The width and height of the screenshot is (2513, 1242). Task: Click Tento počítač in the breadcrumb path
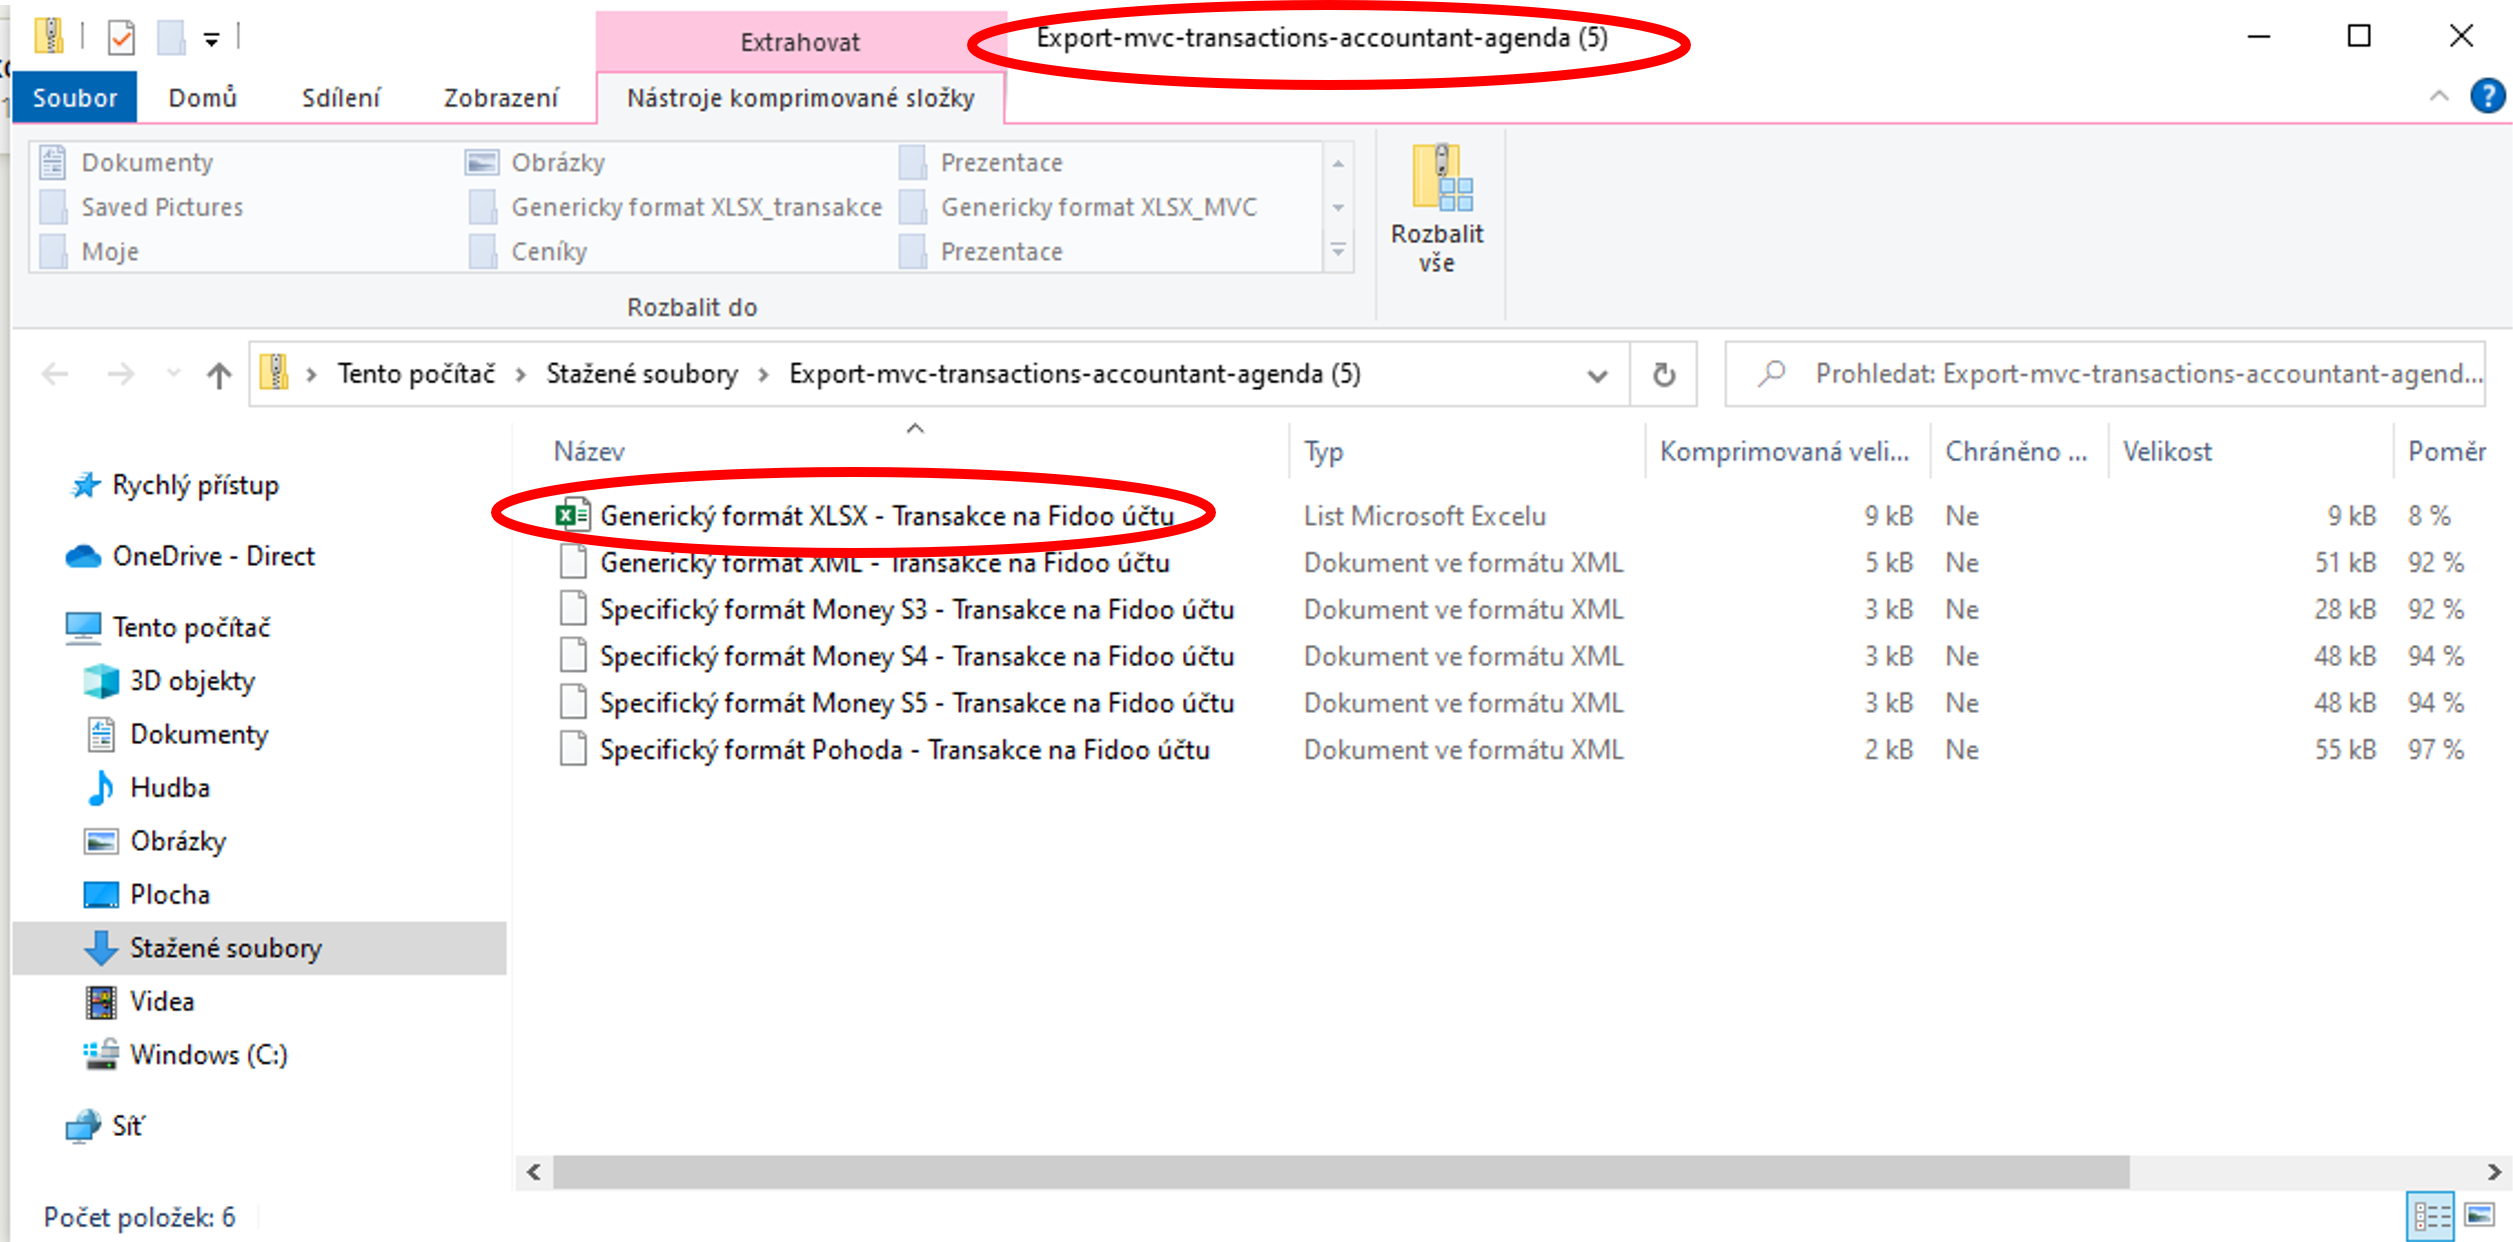[416, 374]
